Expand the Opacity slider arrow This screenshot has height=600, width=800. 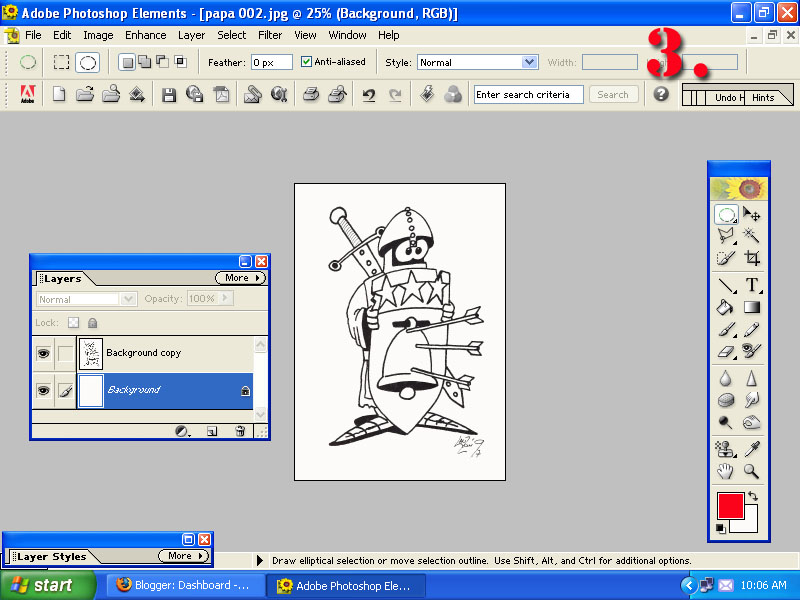click(226, 298)
